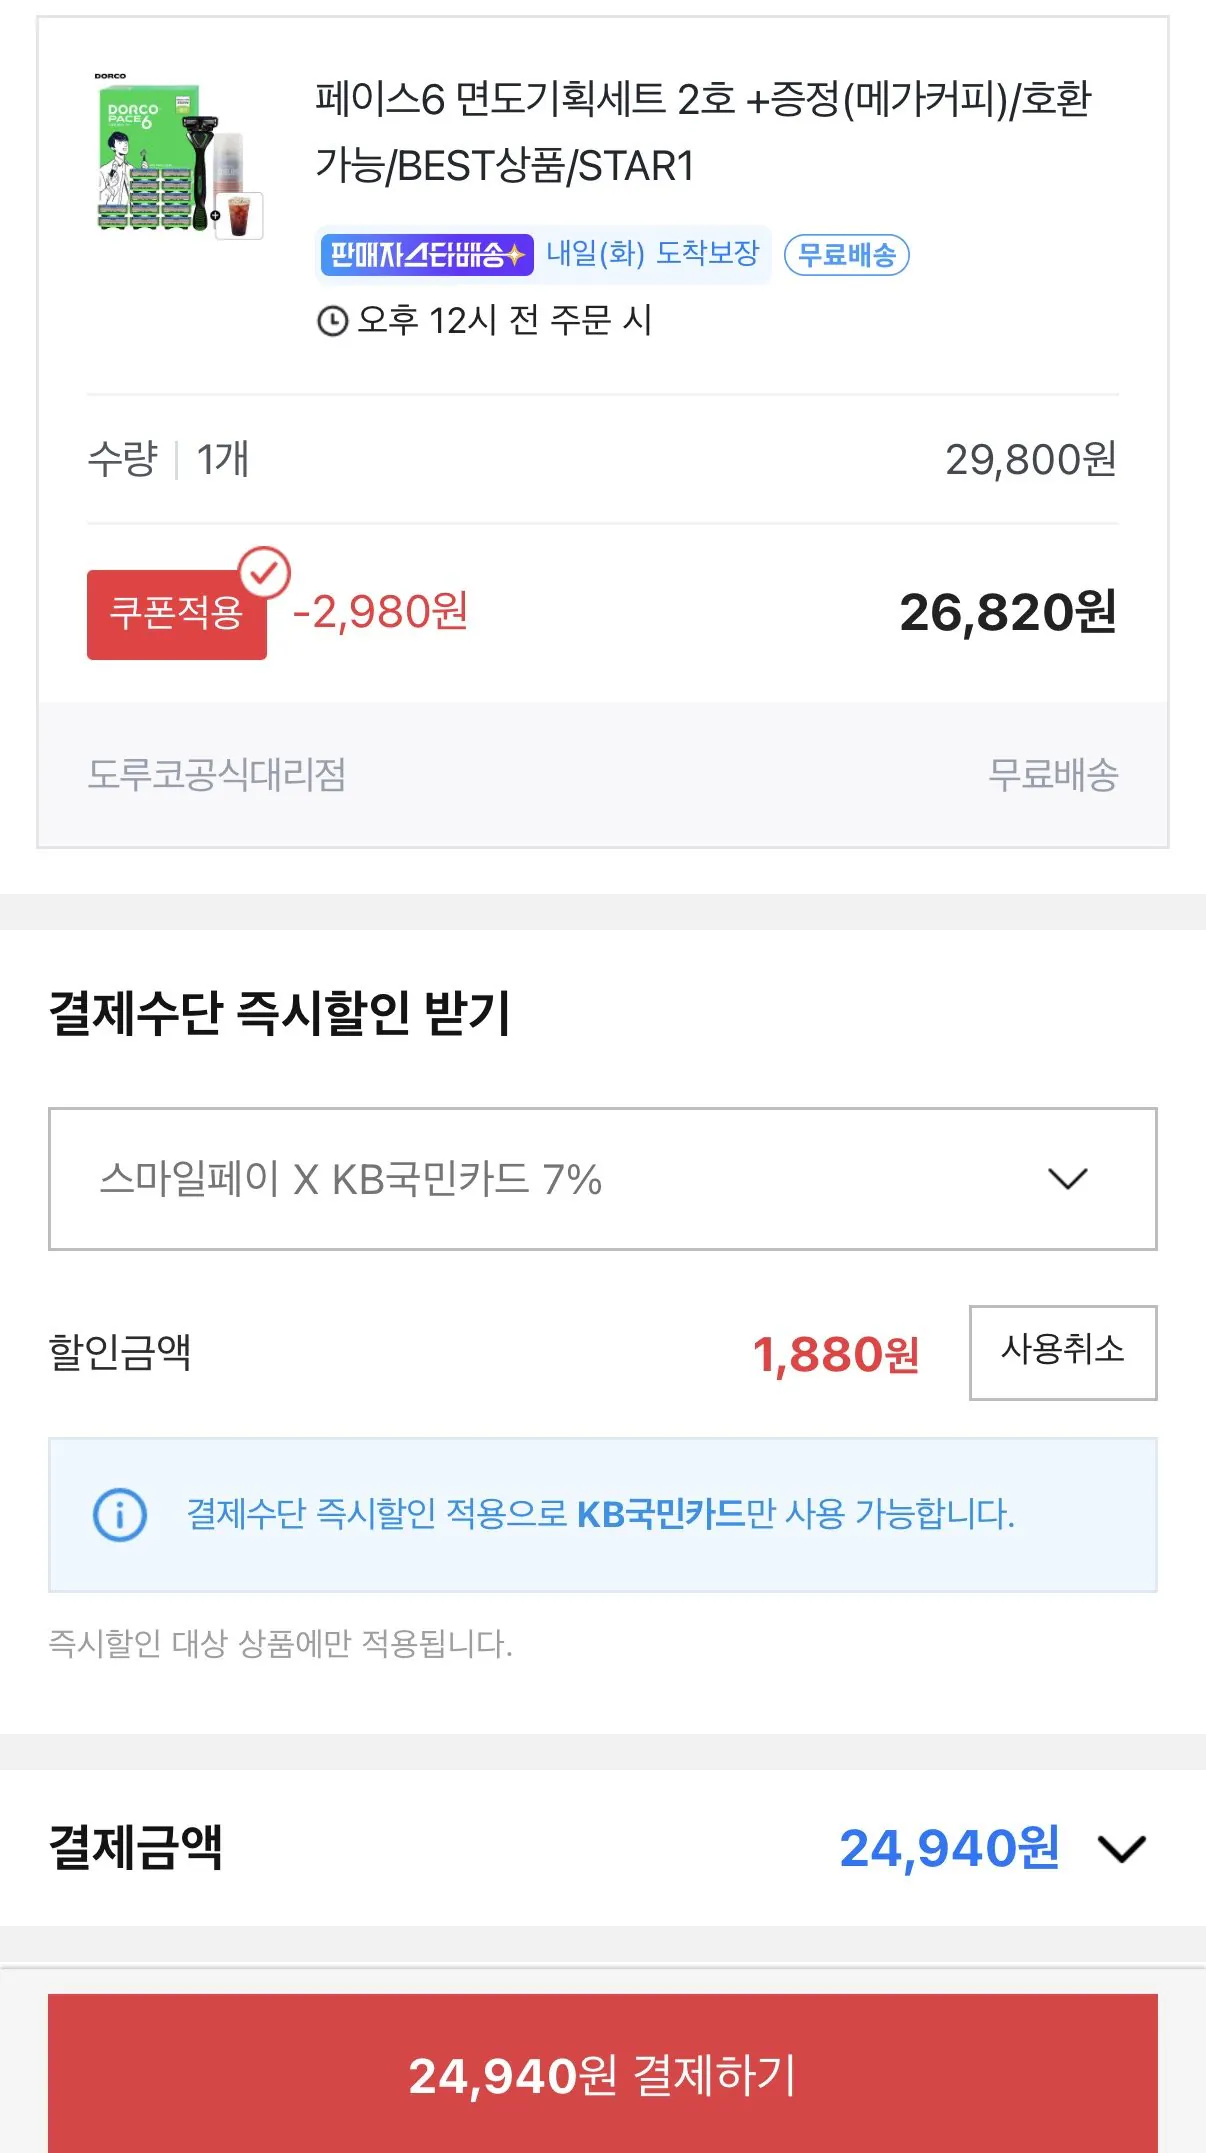Expand the 결제금액 details chevron
Image resolution: width=1206 pixels, height=2153 pixels.
point(1121,1849)
